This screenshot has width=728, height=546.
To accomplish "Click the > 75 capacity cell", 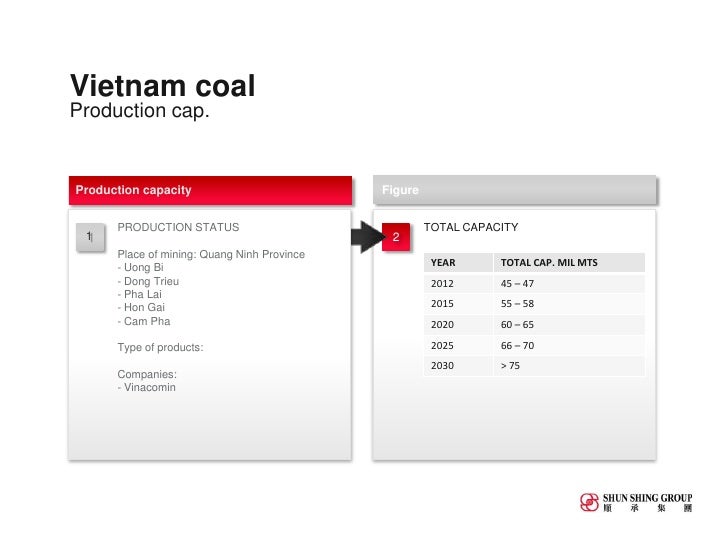I will [569, 366].
